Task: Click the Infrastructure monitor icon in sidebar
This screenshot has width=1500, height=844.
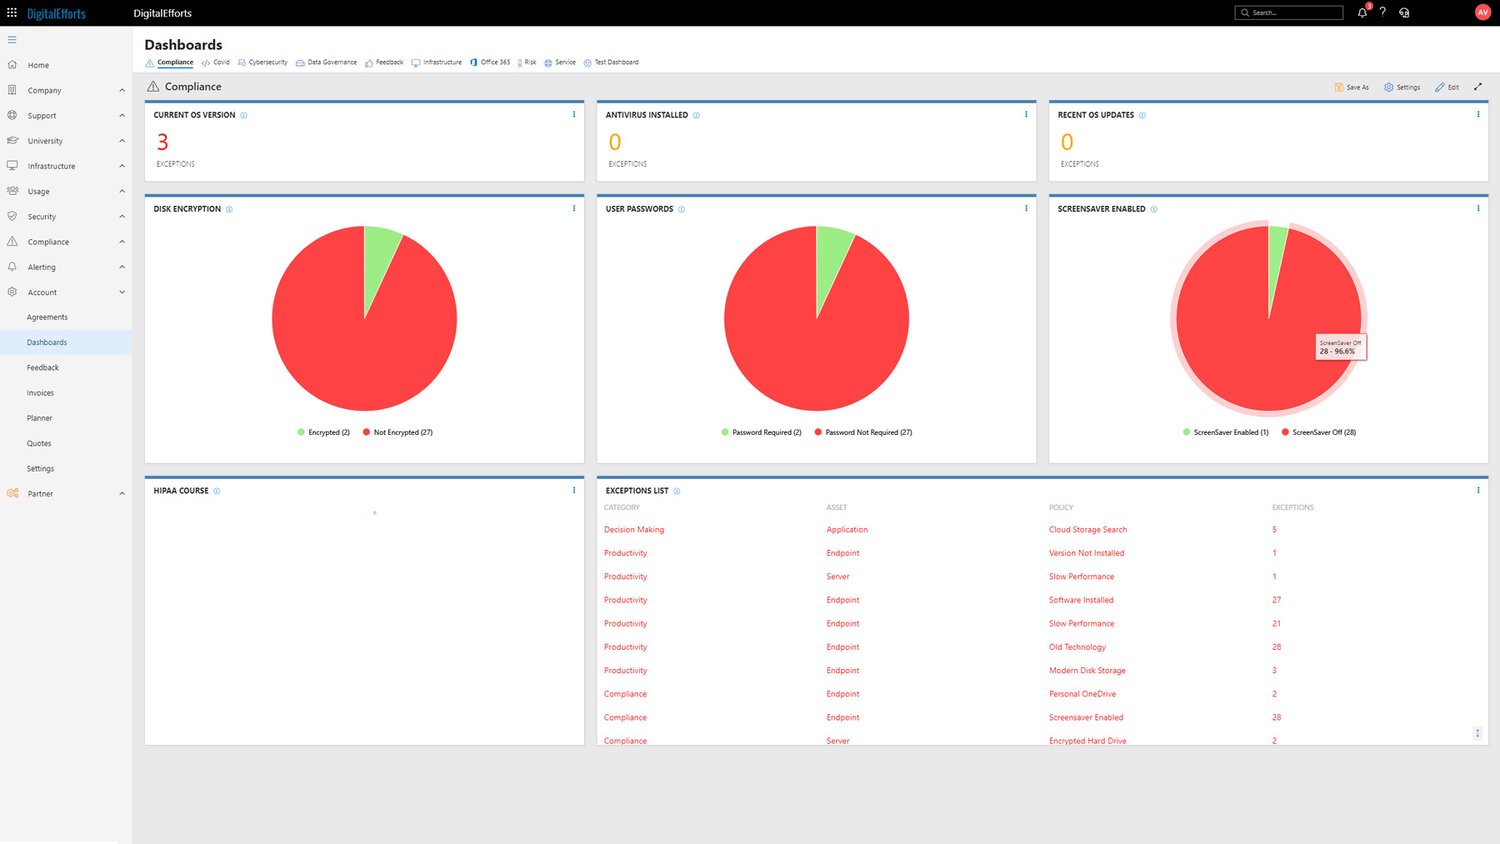Action: 11,166
